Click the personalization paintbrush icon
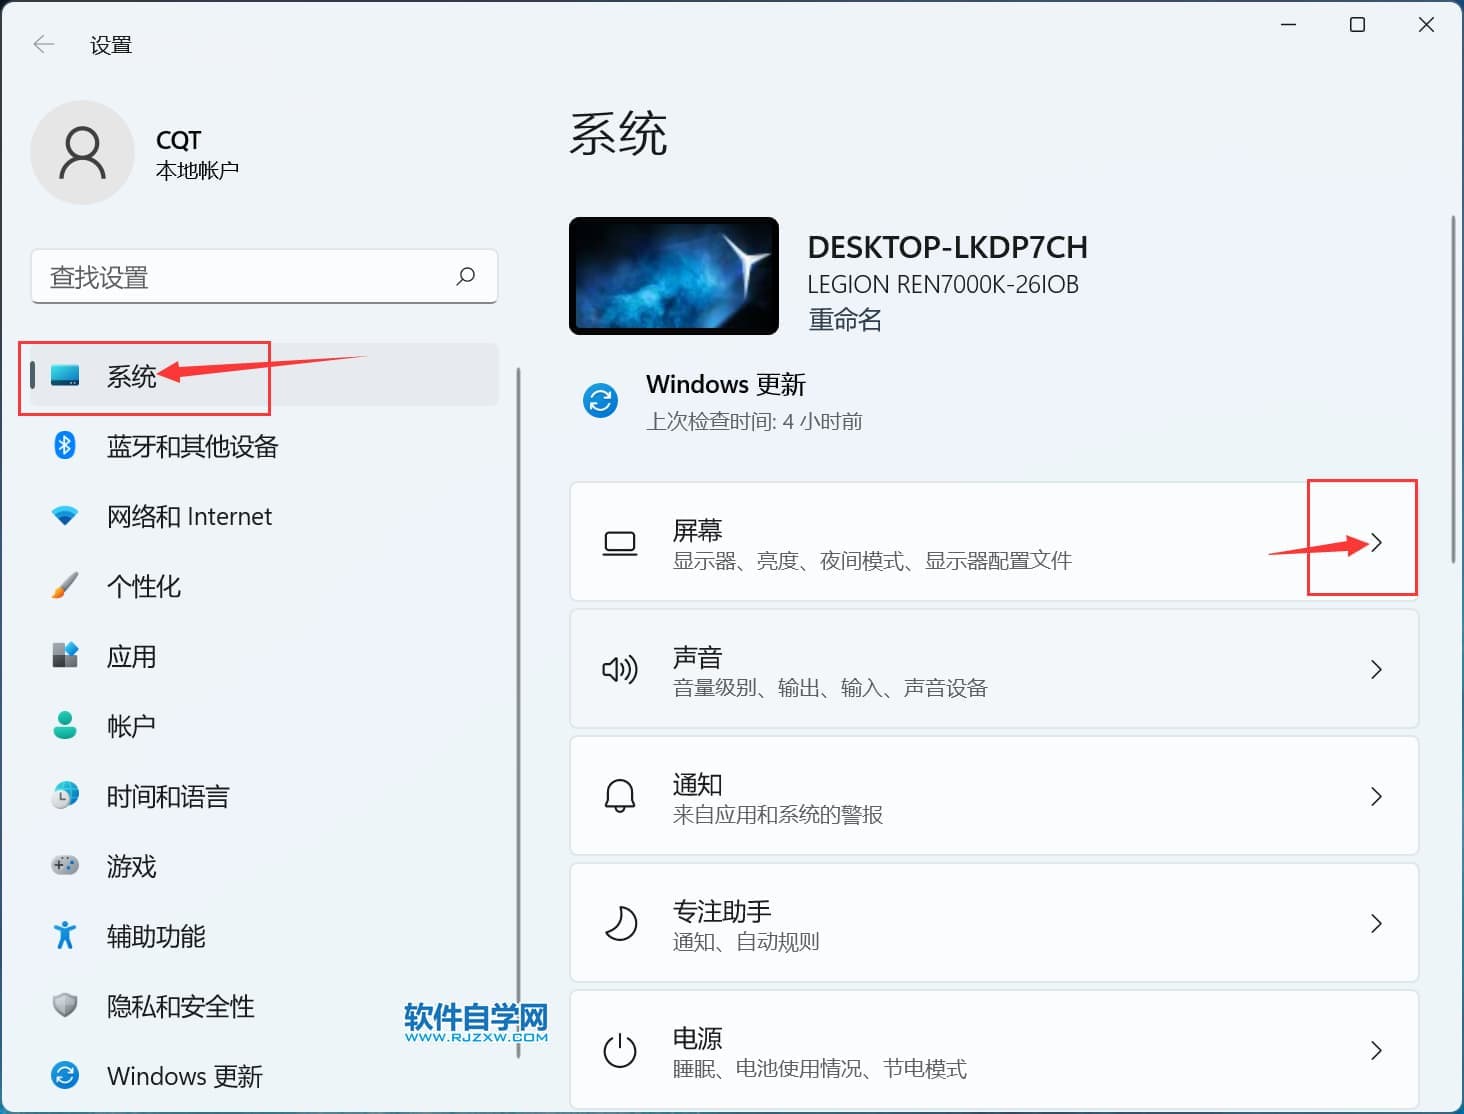This screenshot has width=1464, height=1114. pyautogui.click(x=65, y=586)
